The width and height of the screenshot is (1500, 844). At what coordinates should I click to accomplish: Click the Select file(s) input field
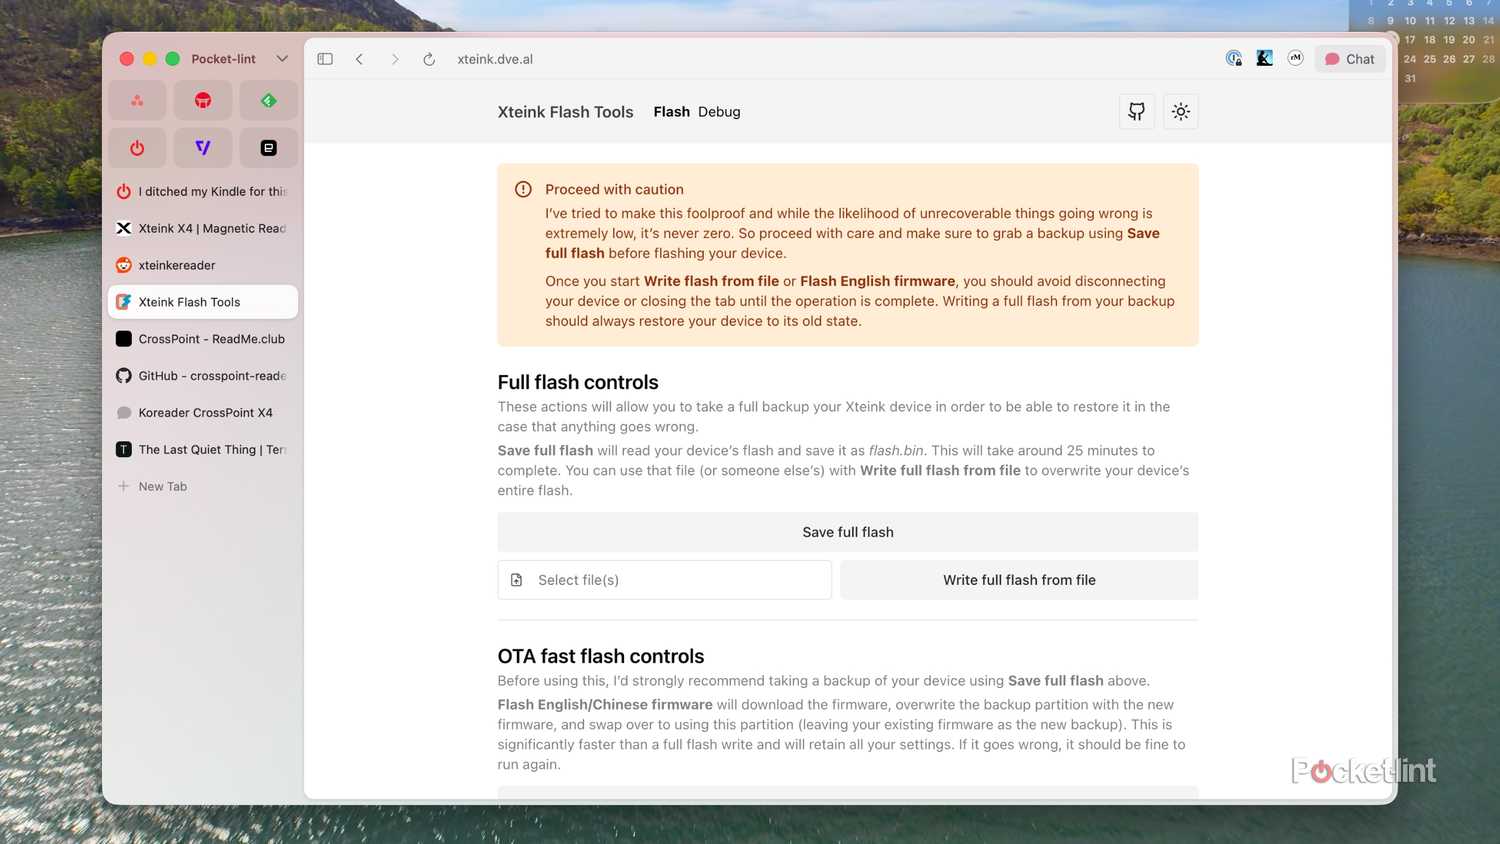click(665, 580)
